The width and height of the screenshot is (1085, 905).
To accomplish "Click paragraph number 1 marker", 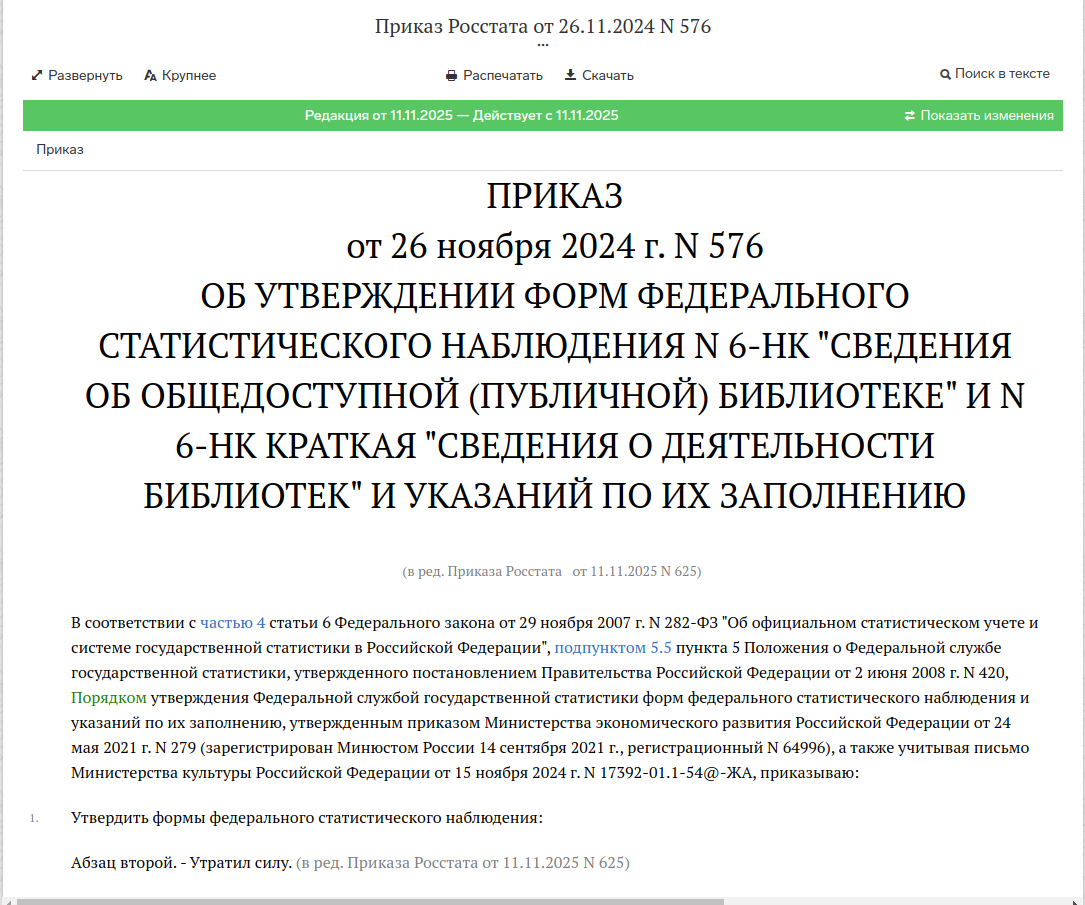I will pos(34,819).
